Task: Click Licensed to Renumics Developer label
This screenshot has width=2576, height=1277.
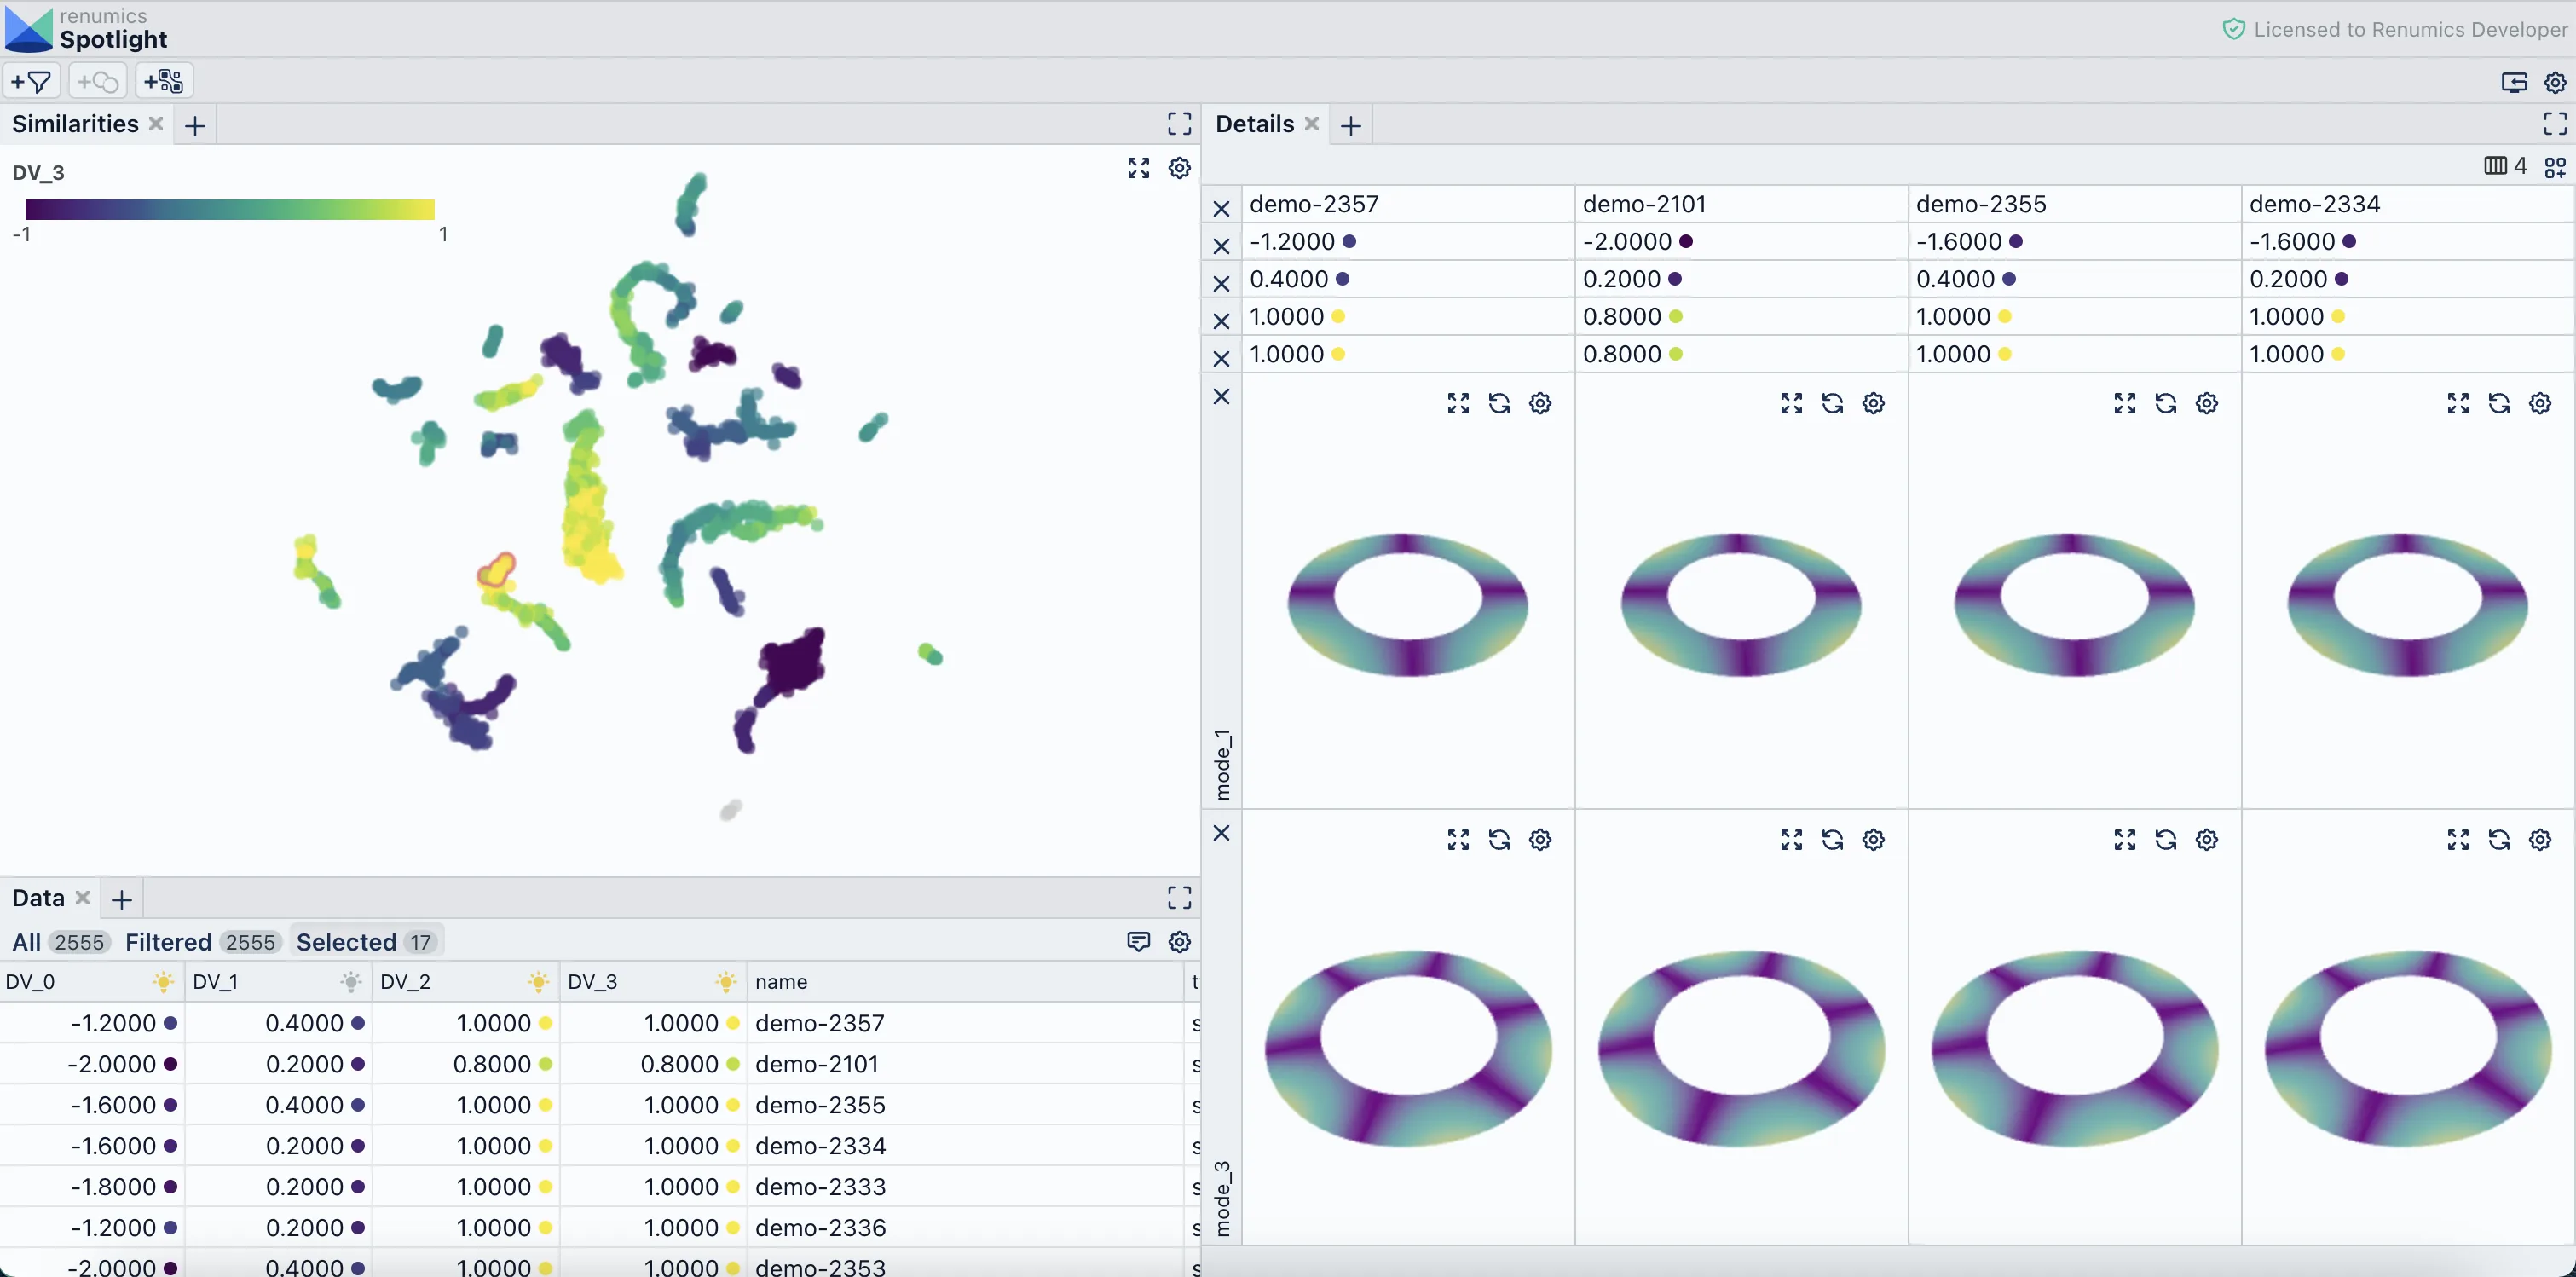Action: click(x=2395, y=29)
